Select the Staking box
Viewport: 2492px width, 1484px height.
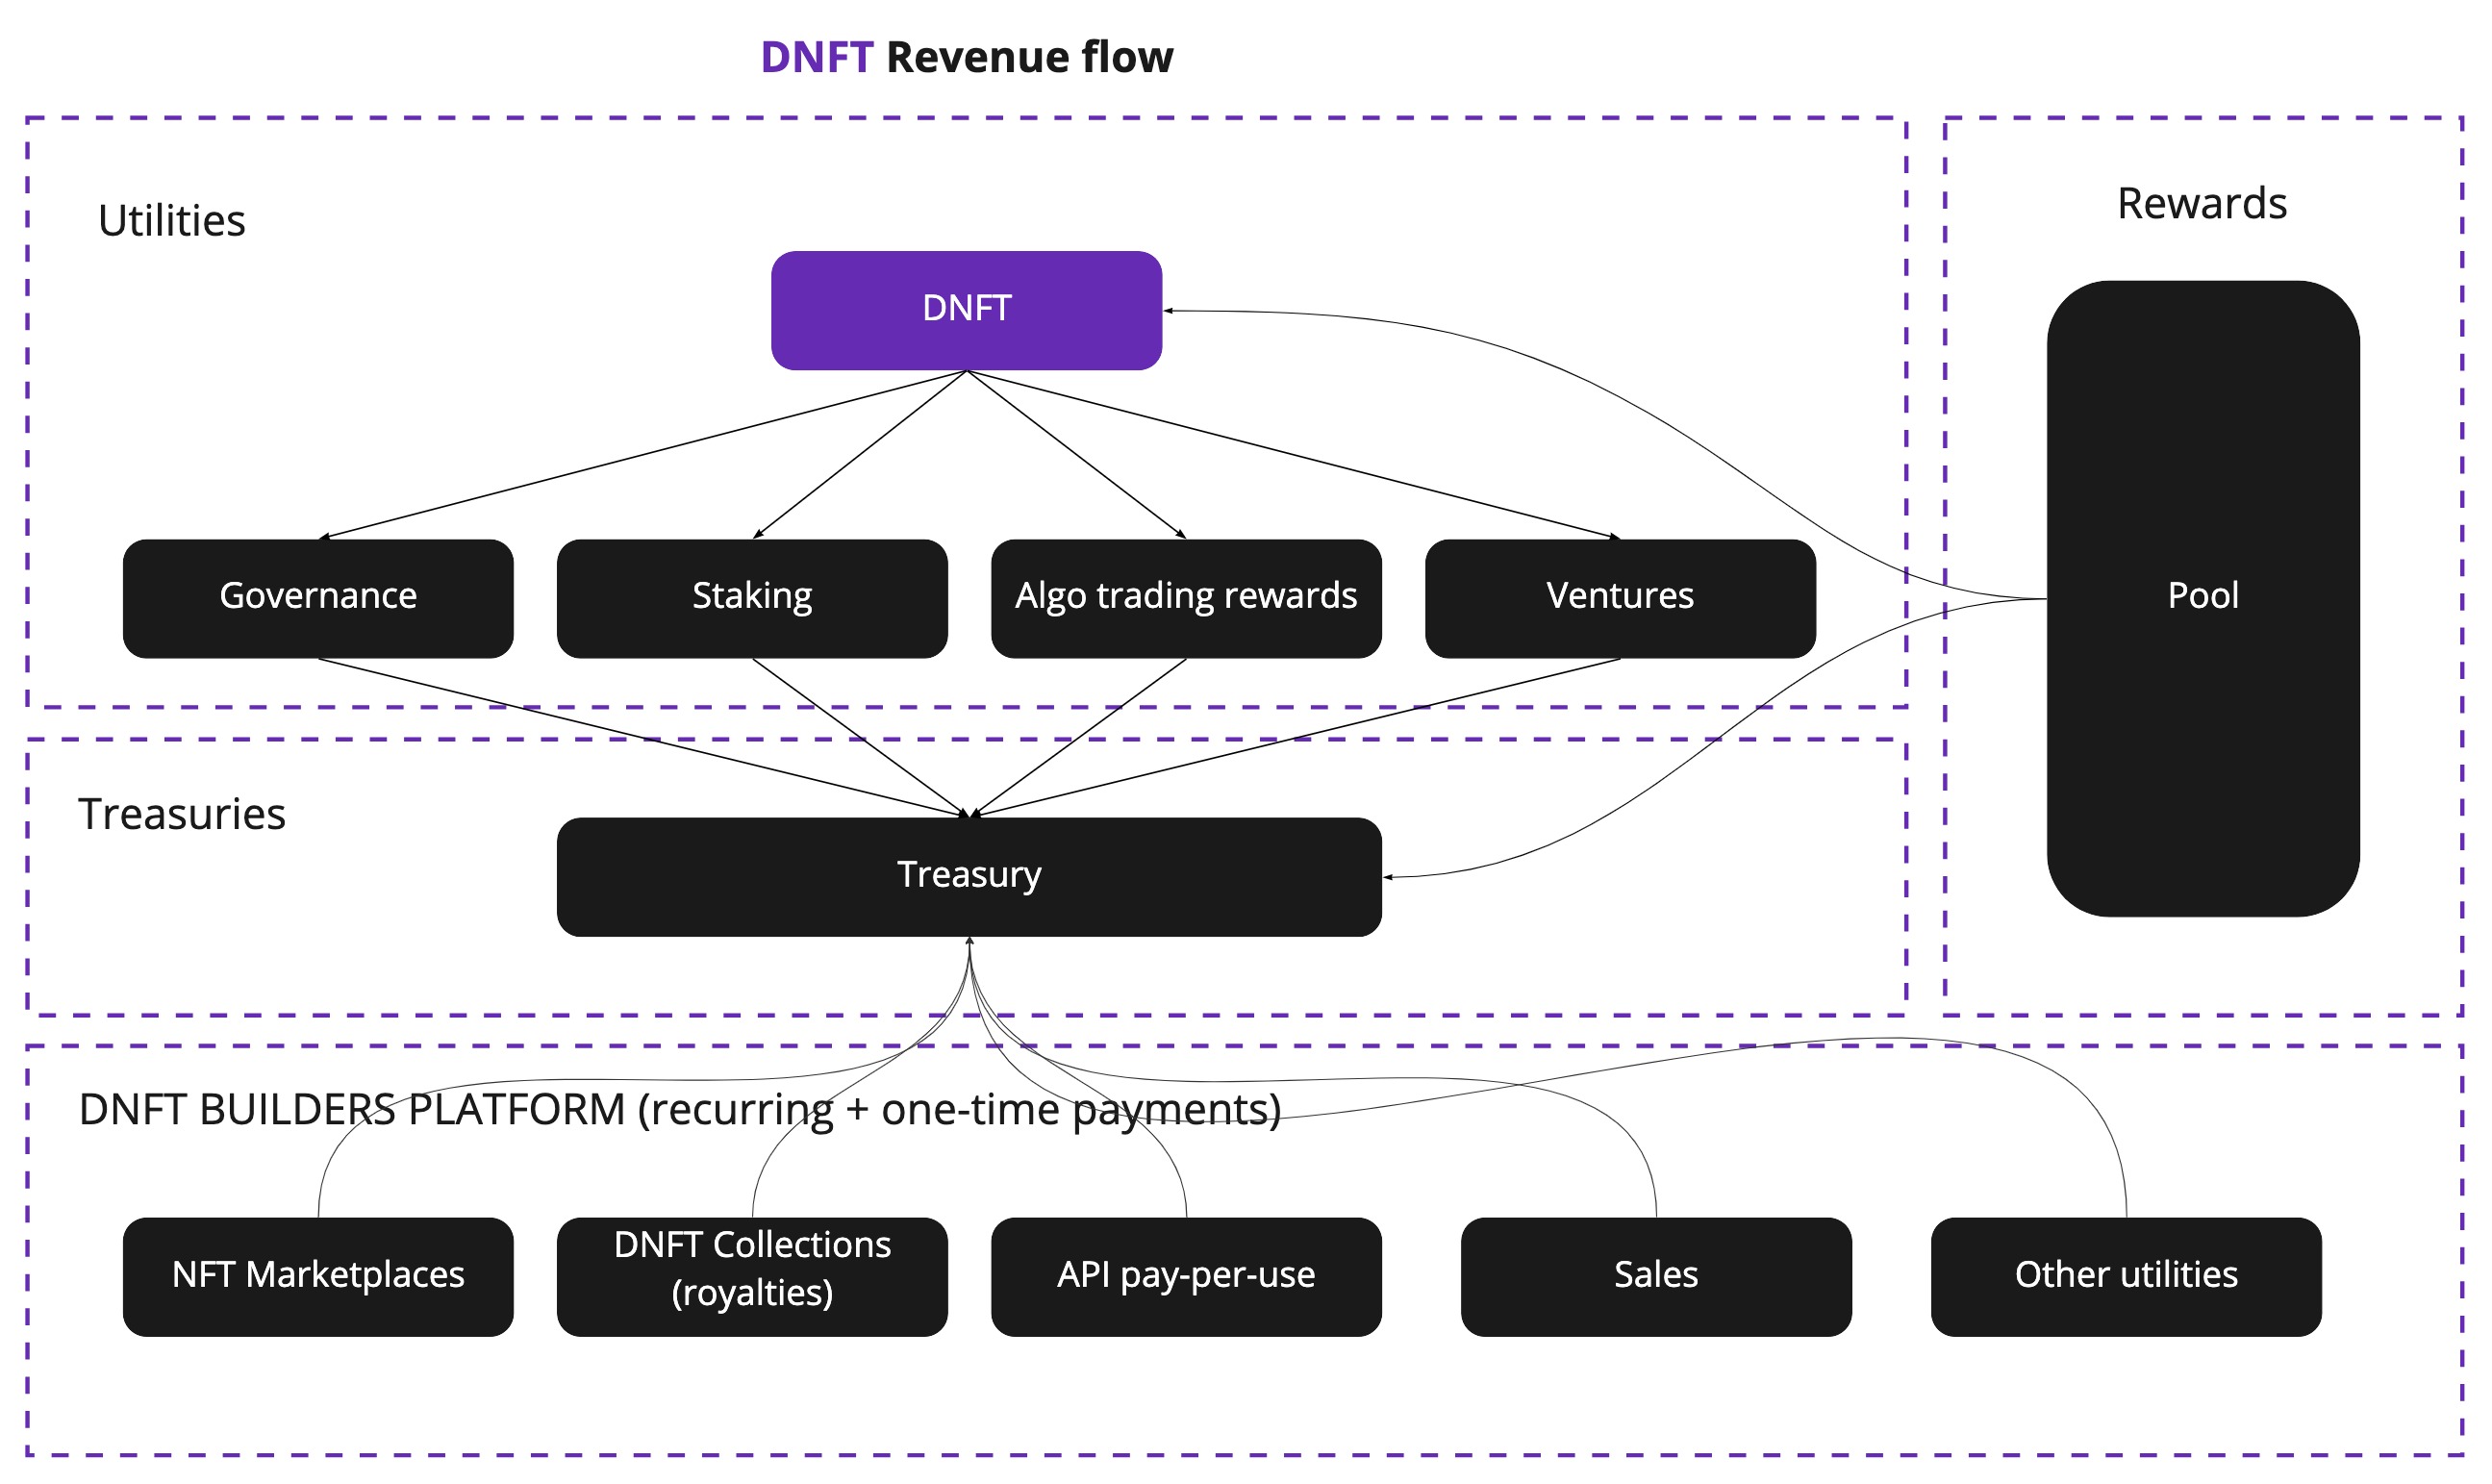tap(753, 599)
